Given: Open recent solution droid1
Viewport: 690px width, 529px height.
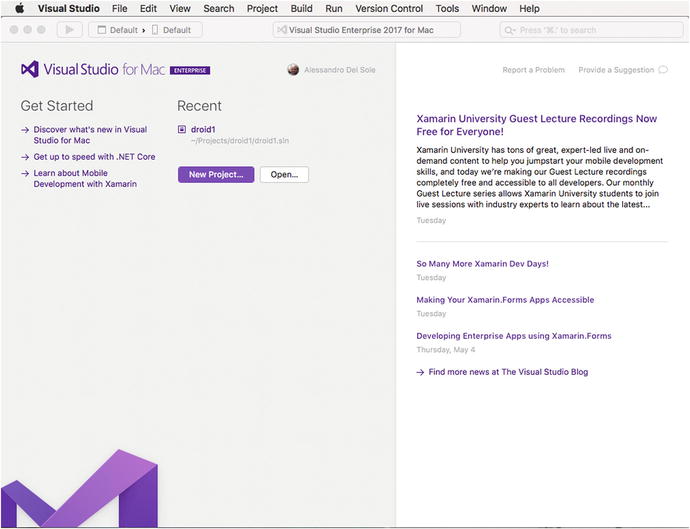Looking at the screenshot, I should pos(203,129).
